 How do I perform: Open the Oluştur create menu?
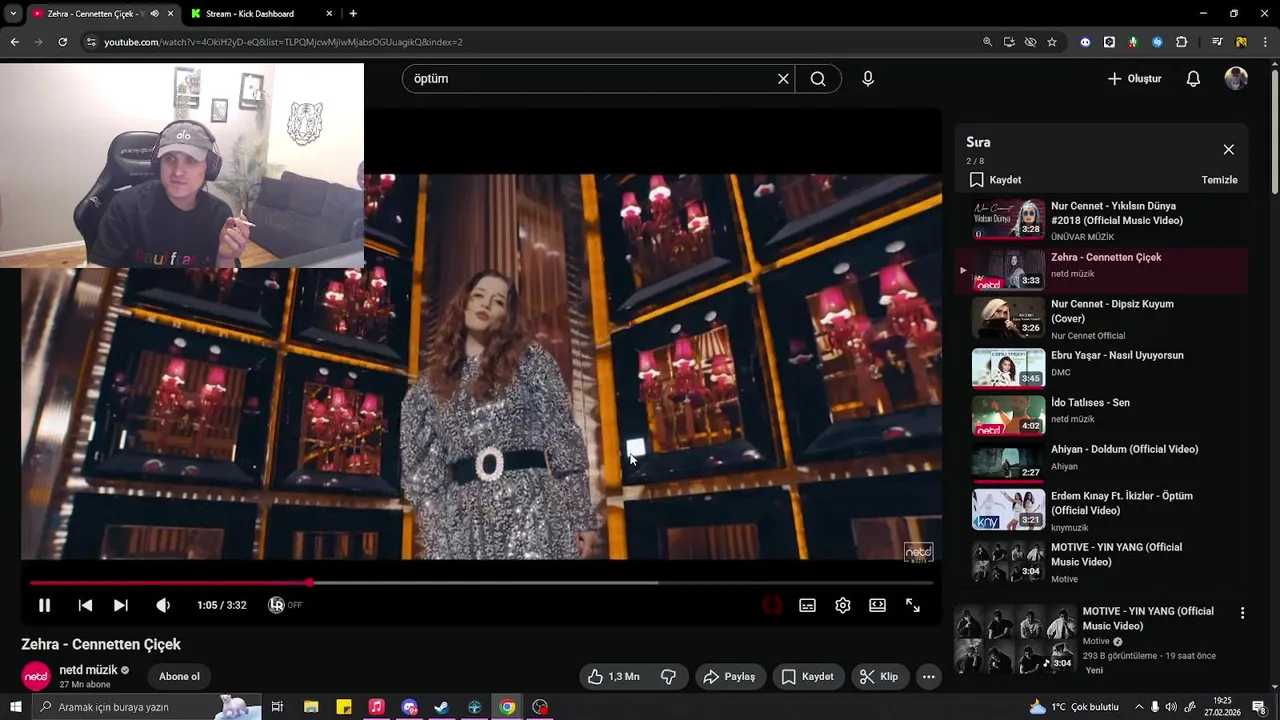1134,79
